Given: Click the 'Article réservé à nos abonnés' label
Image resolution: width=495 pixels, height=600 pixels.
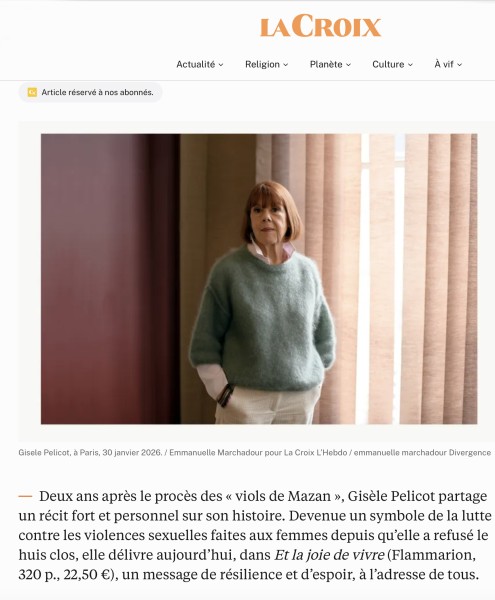Looking at the screenshot, I should (97, 92).
